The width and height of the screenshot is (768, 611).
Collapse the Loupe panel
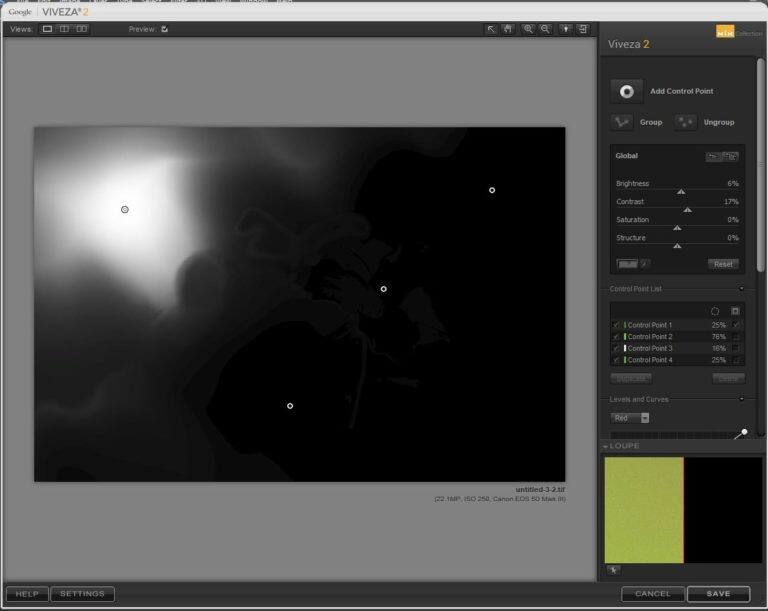tap(605, 446)
